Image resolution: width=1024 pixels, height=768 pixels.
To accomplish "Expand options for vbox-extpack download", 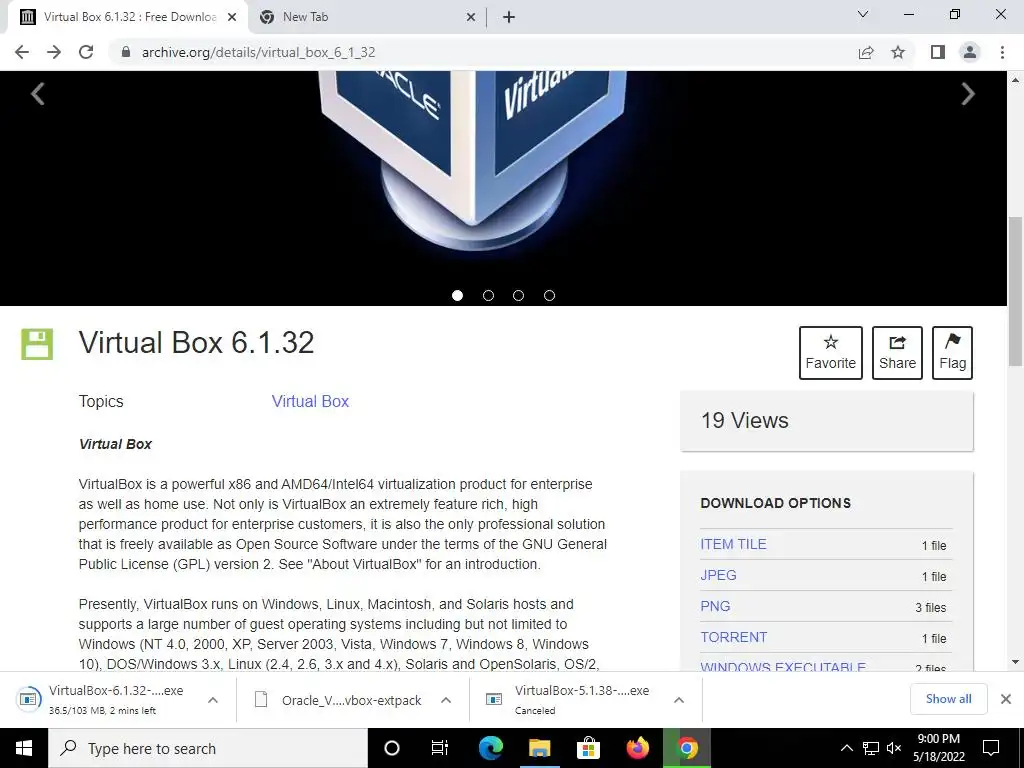I will coord(446,699).
